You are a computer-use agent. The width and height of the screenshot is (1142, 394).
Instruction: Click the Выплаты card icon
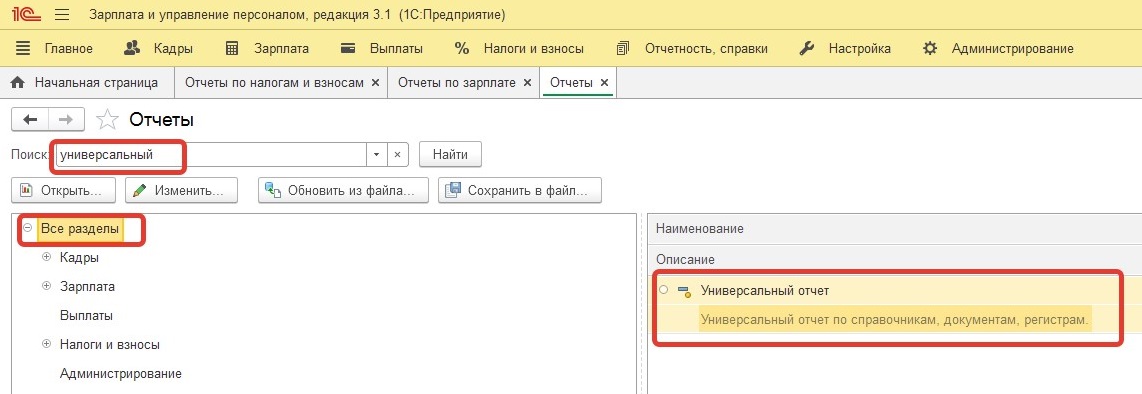[348, 49]
